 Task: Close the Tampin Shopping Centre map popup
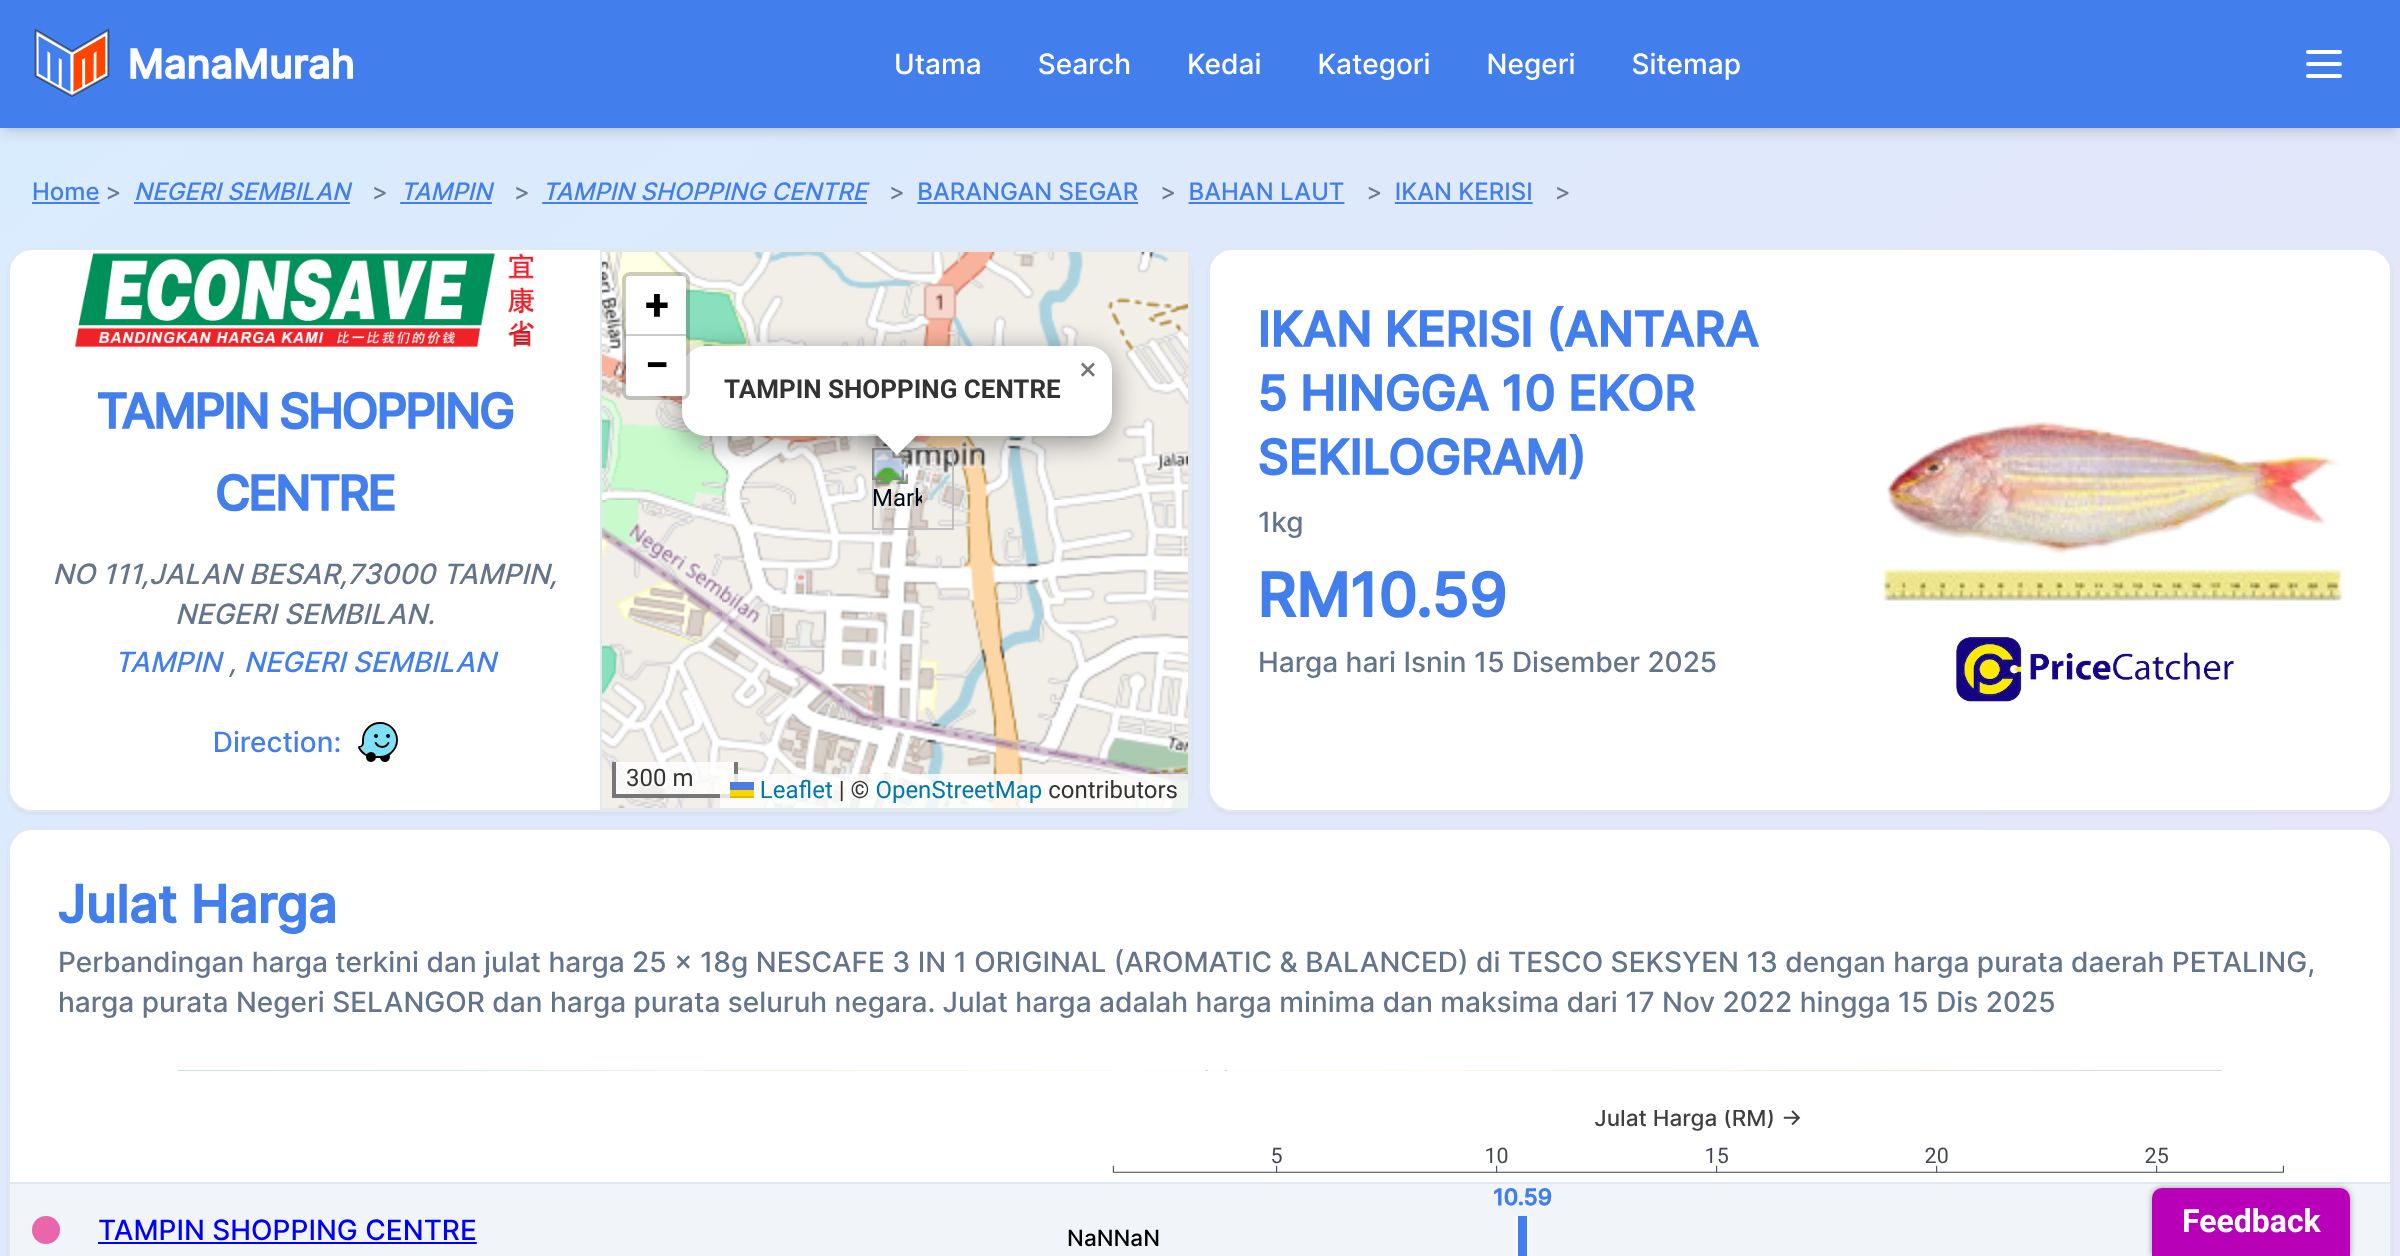pyautogui.click(x=1088, y=370)
